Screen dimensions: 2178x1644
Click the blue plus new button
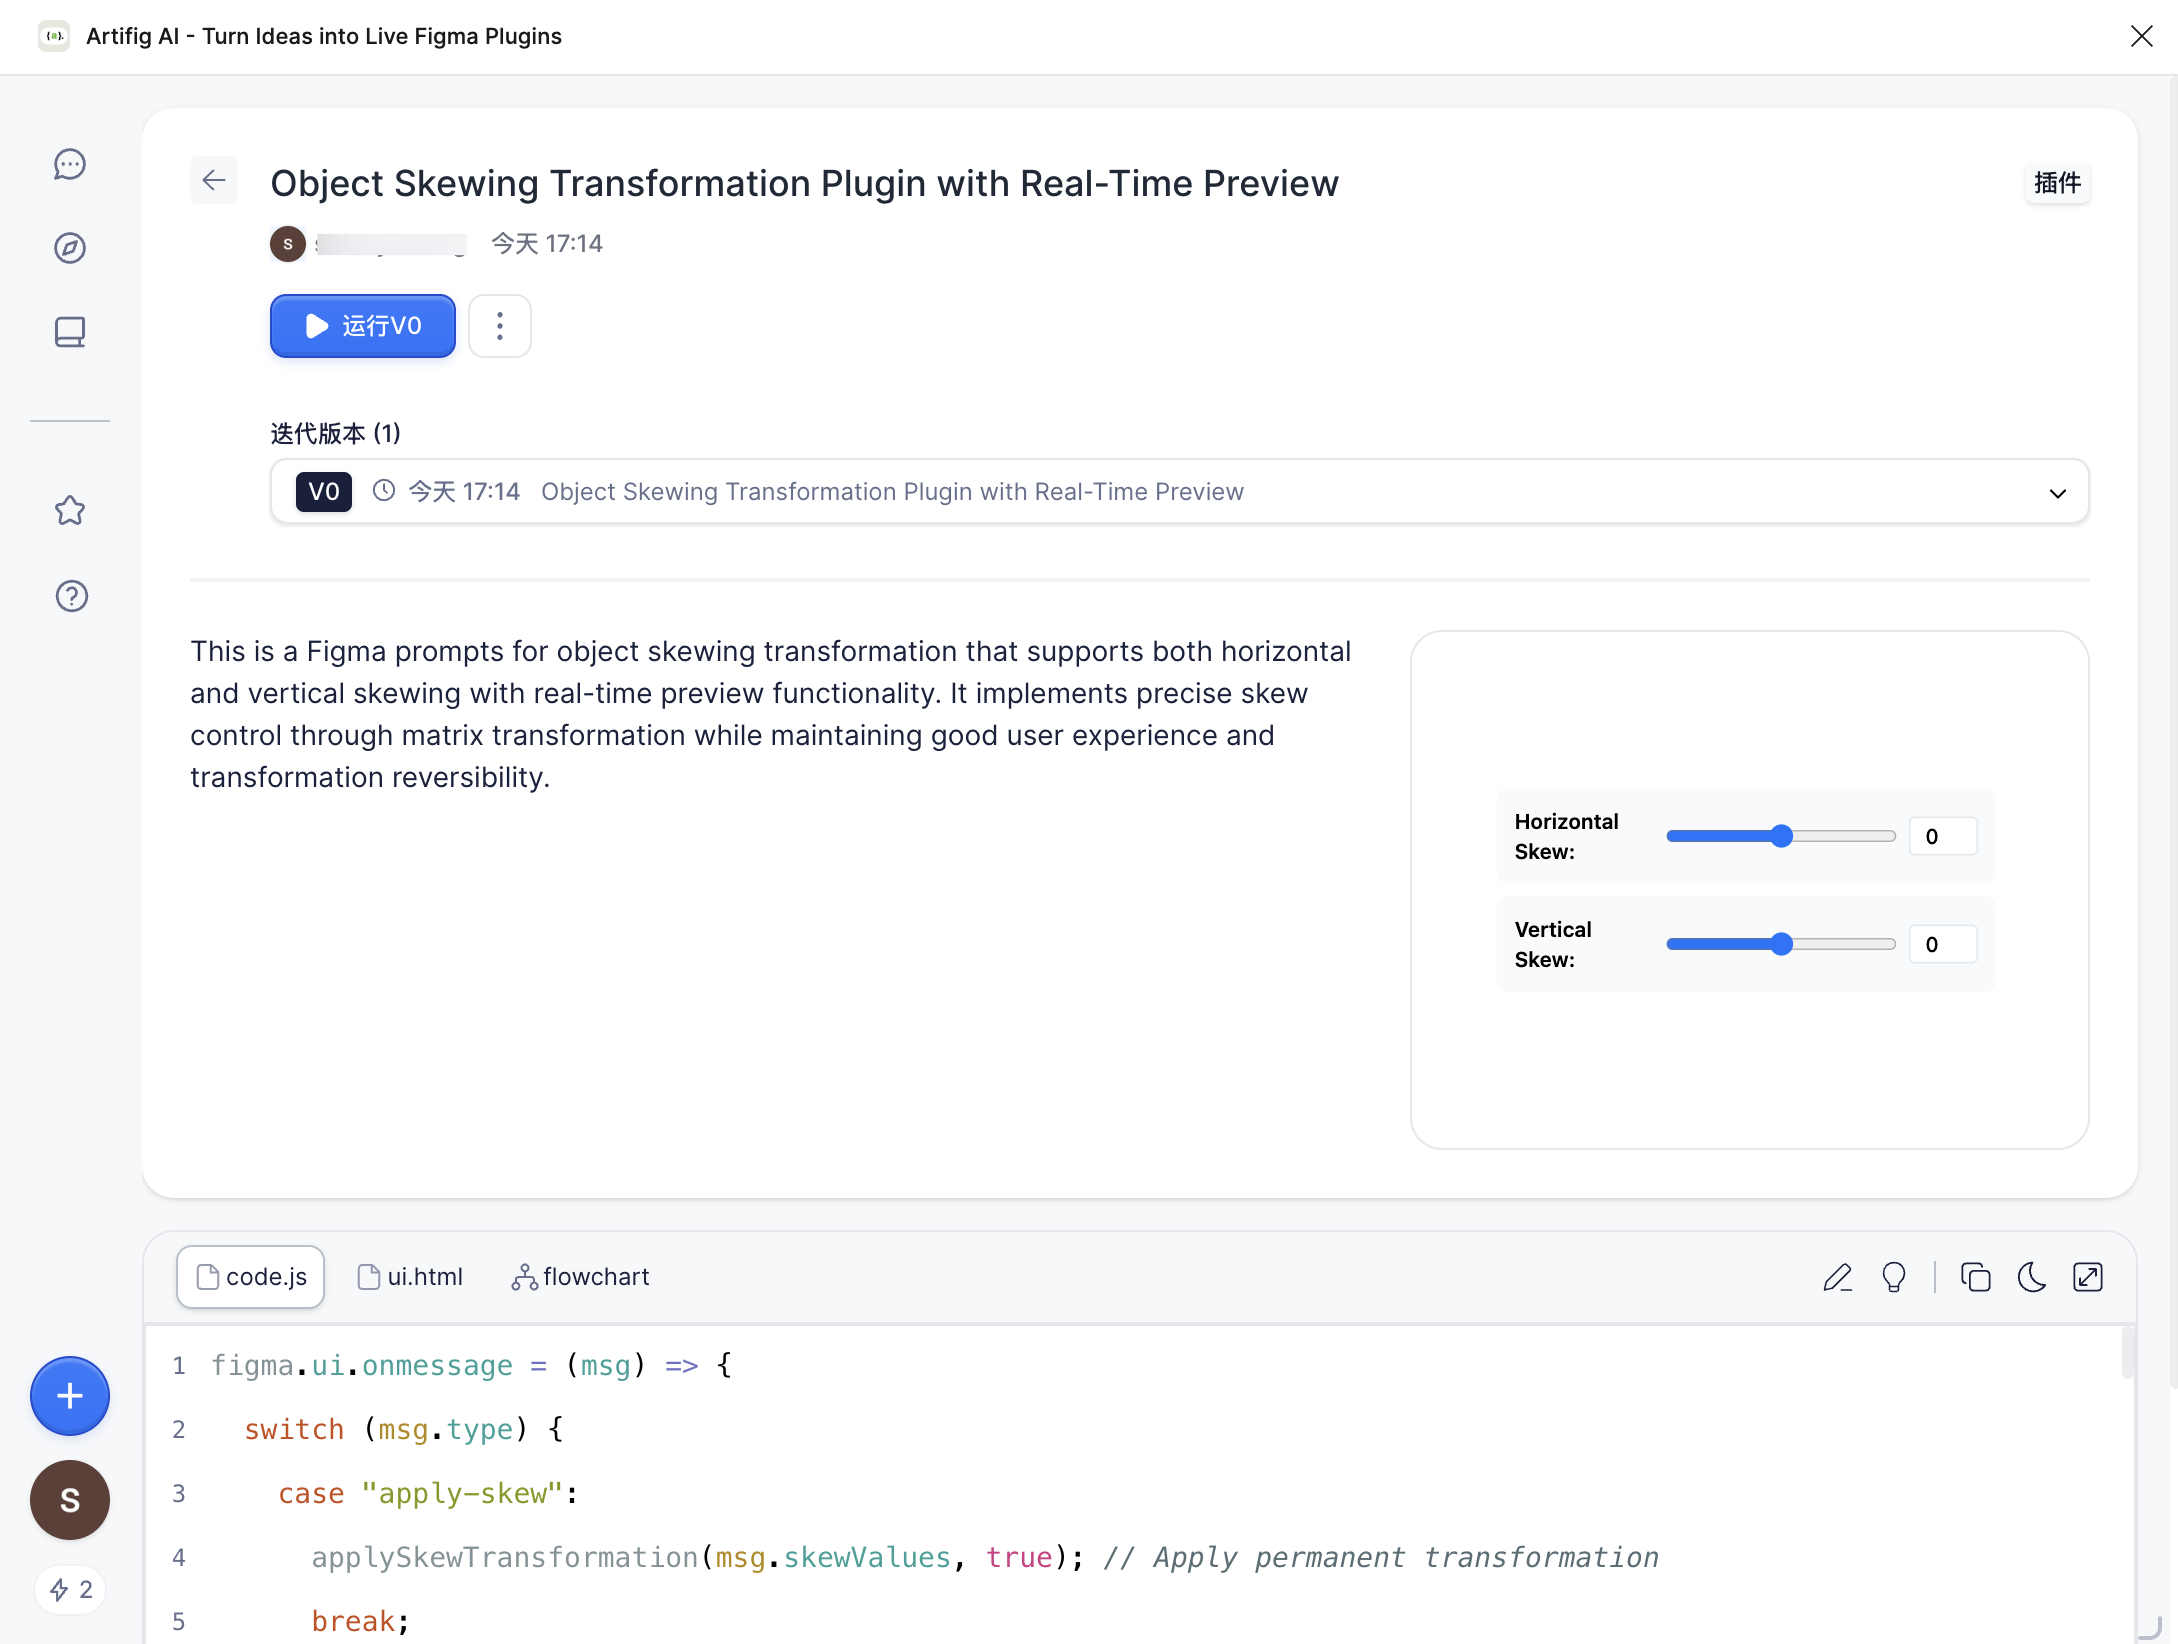pyautogui.click(x=70, y=1396)
